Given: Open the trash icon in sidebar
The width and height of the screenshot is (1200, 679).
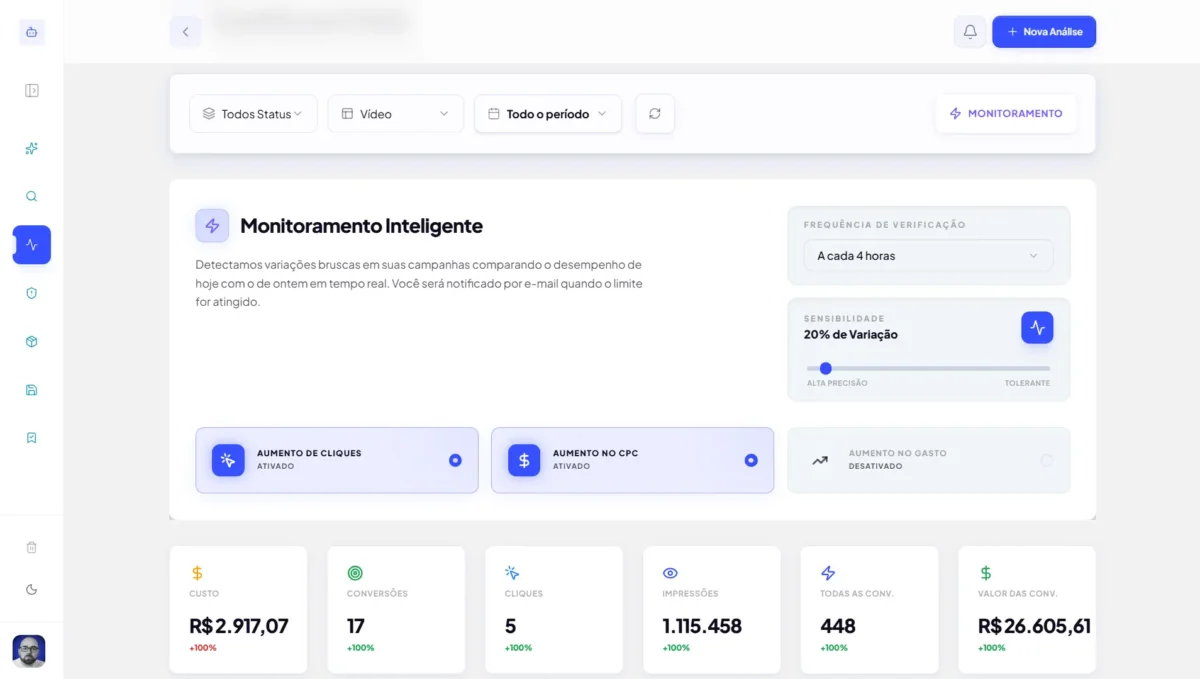Looking at the screenshot, I should click(32, 547).
